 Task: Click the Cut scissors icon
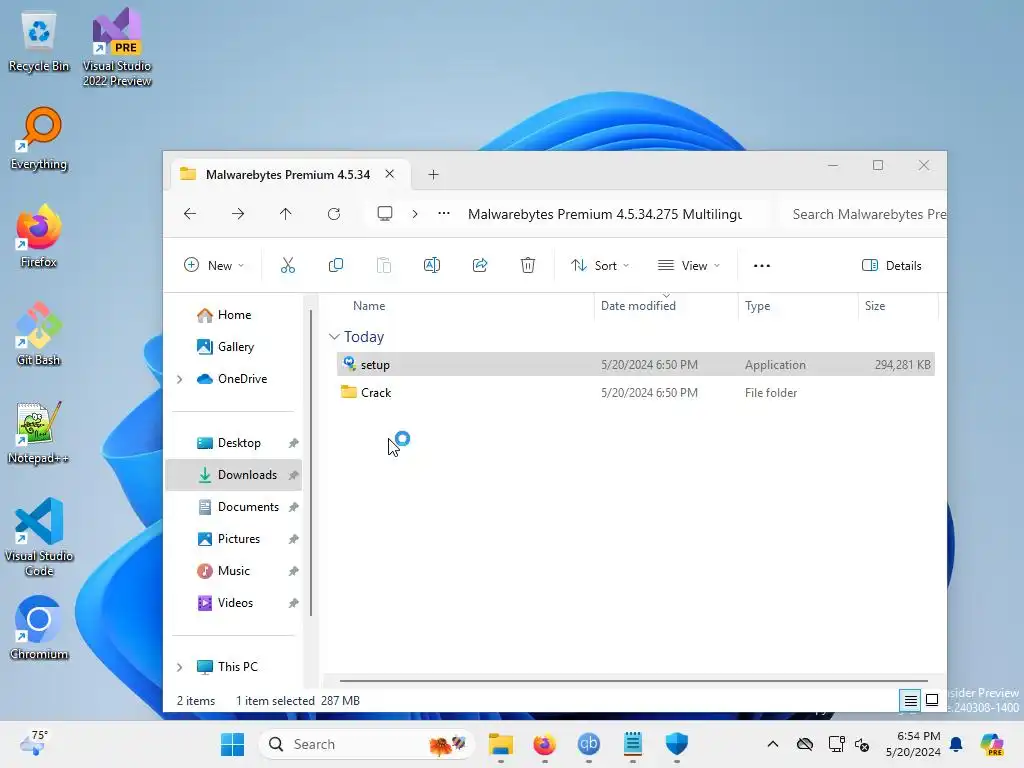point(287,265)
